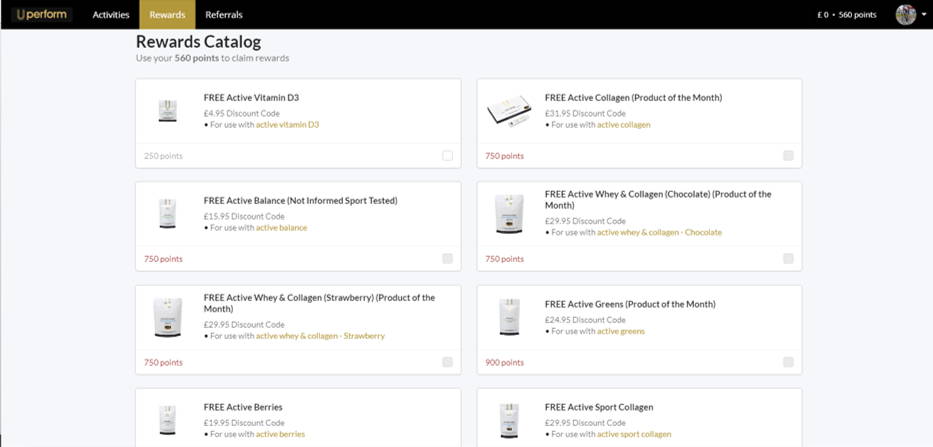Tick the Active Collagen reward checkbox

(x=788, y=156)
